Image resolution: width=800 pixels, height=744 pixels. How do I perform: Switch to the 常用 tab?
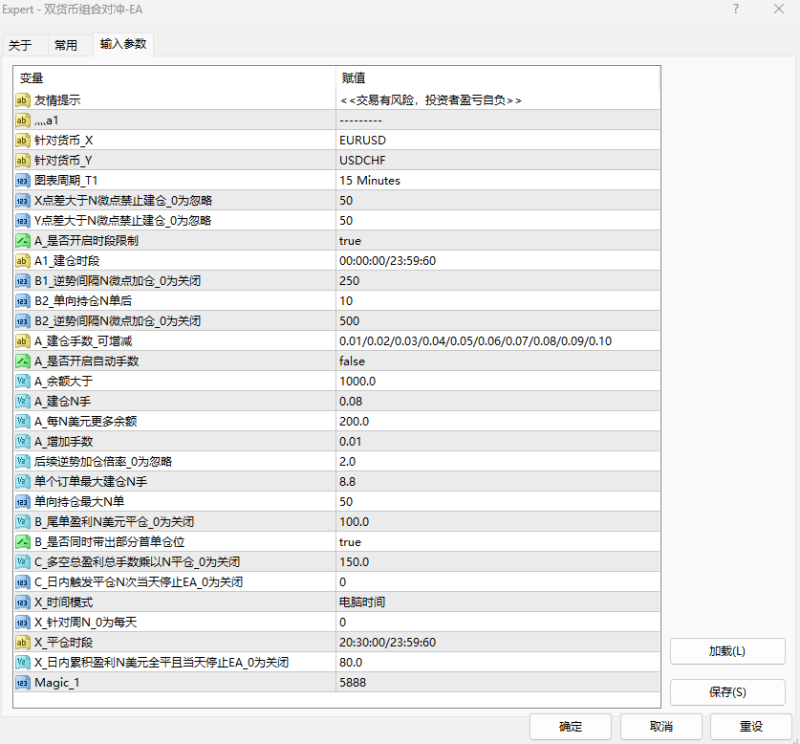coord(66,44)
